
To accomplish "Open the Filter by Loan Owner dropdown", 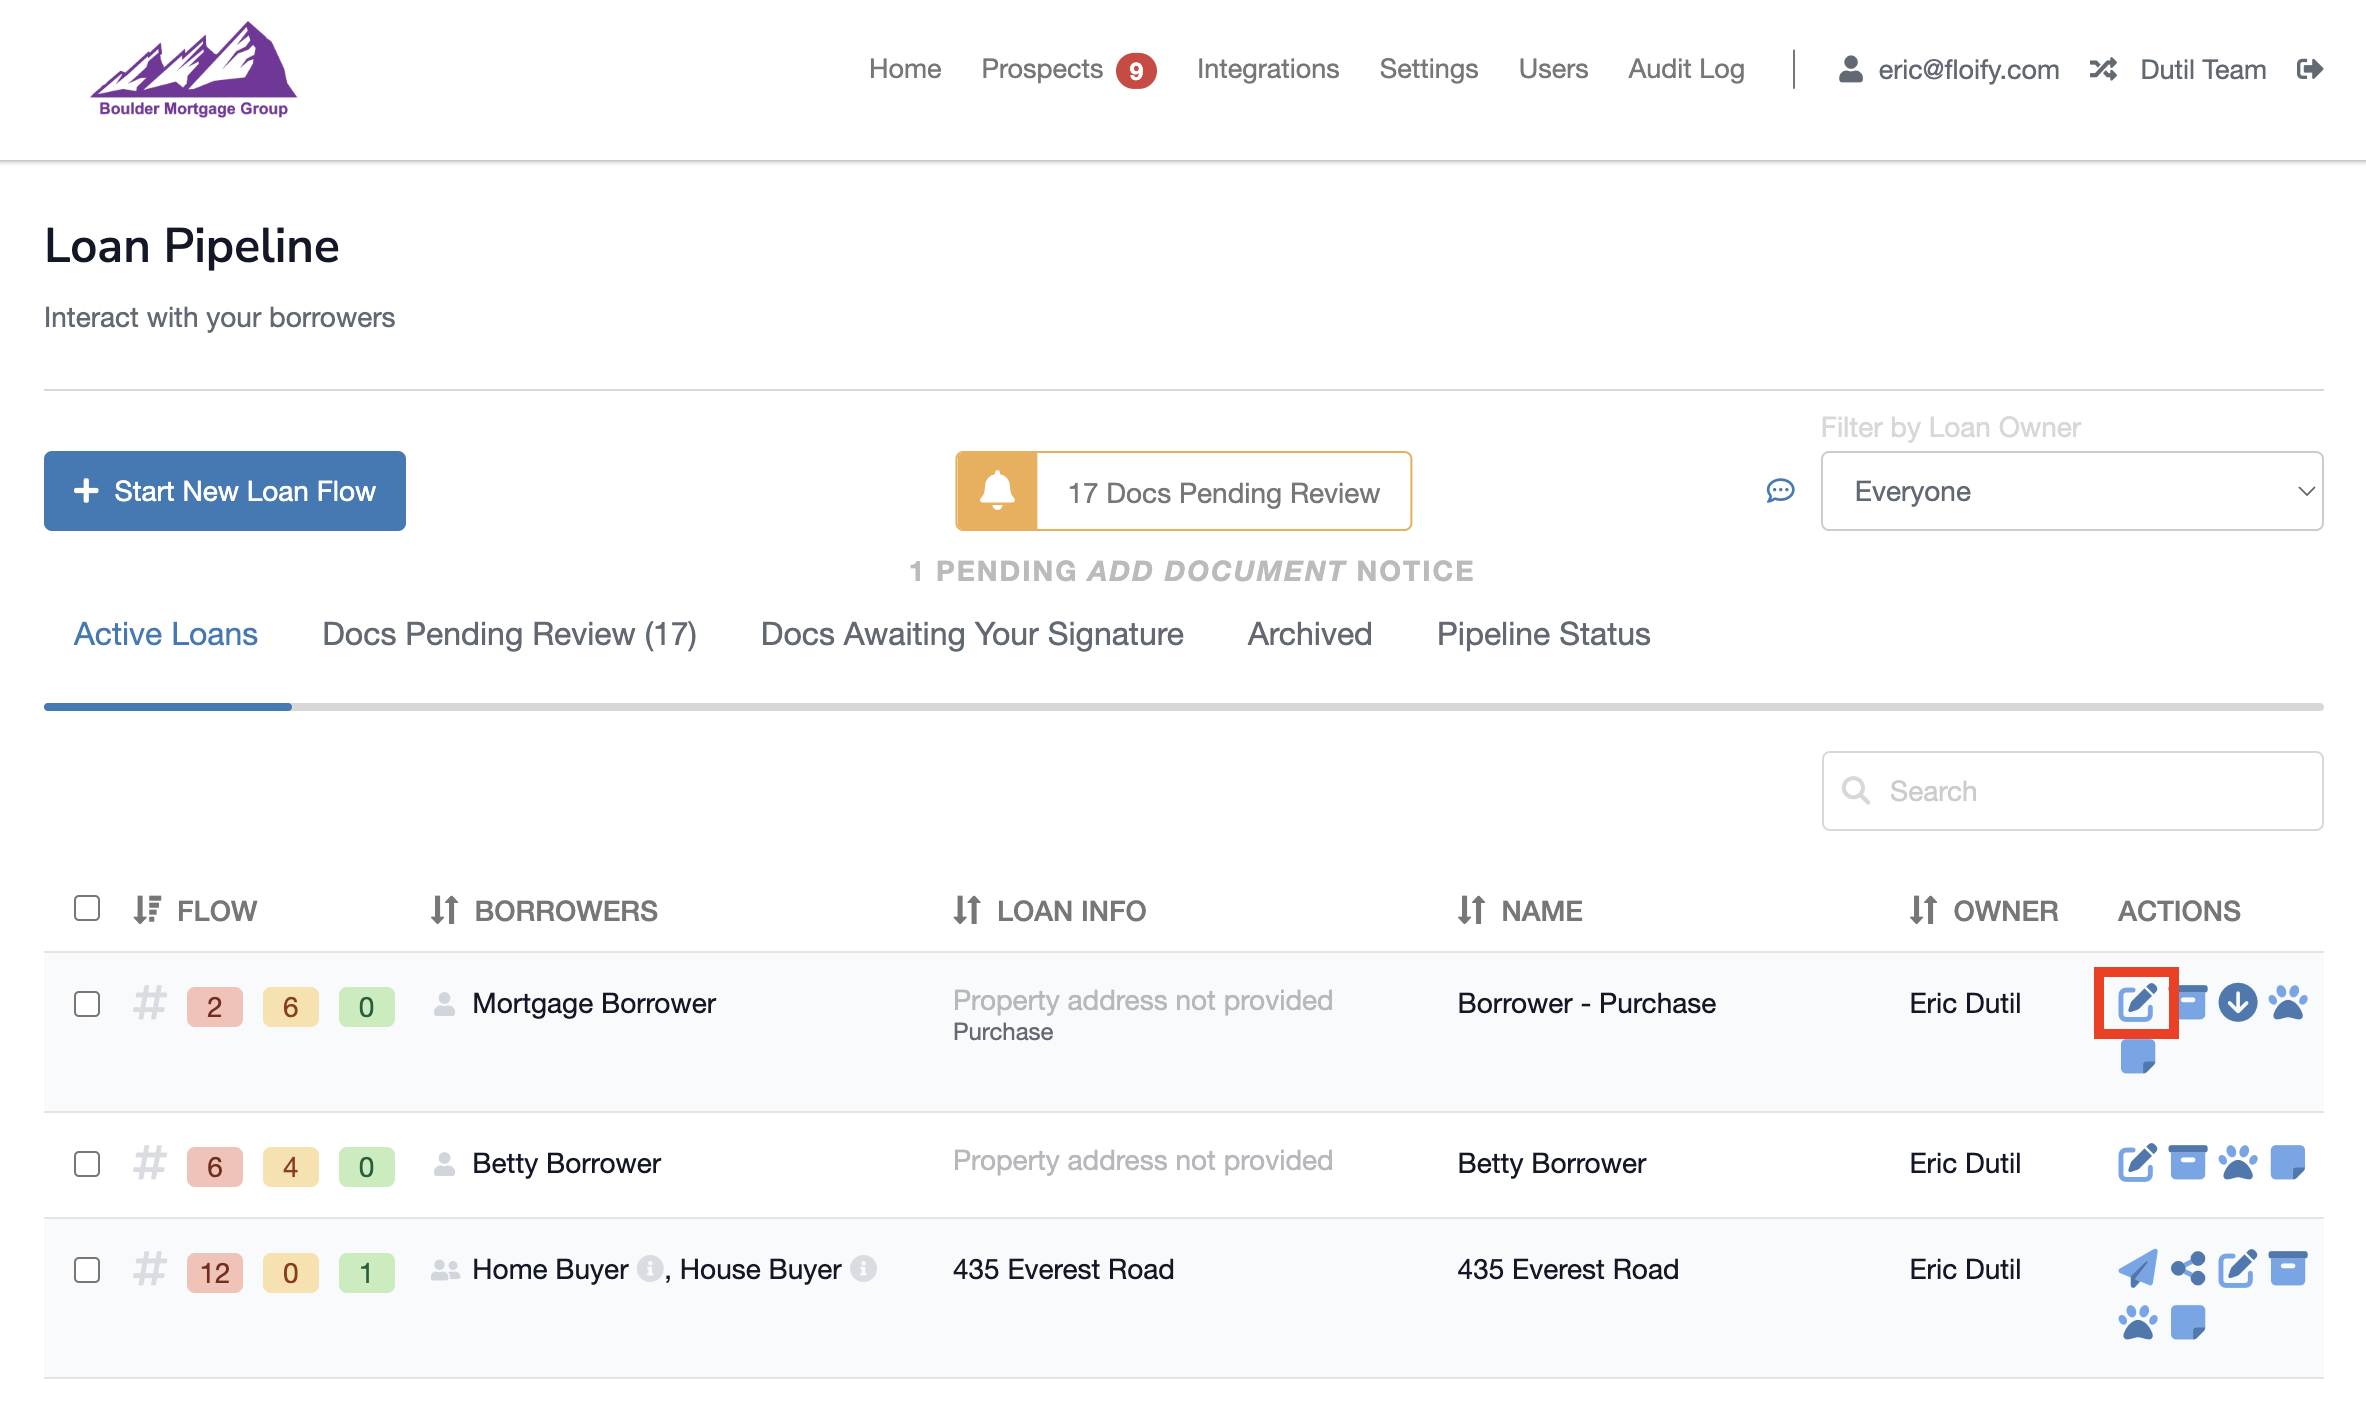I will (2071, 491).
